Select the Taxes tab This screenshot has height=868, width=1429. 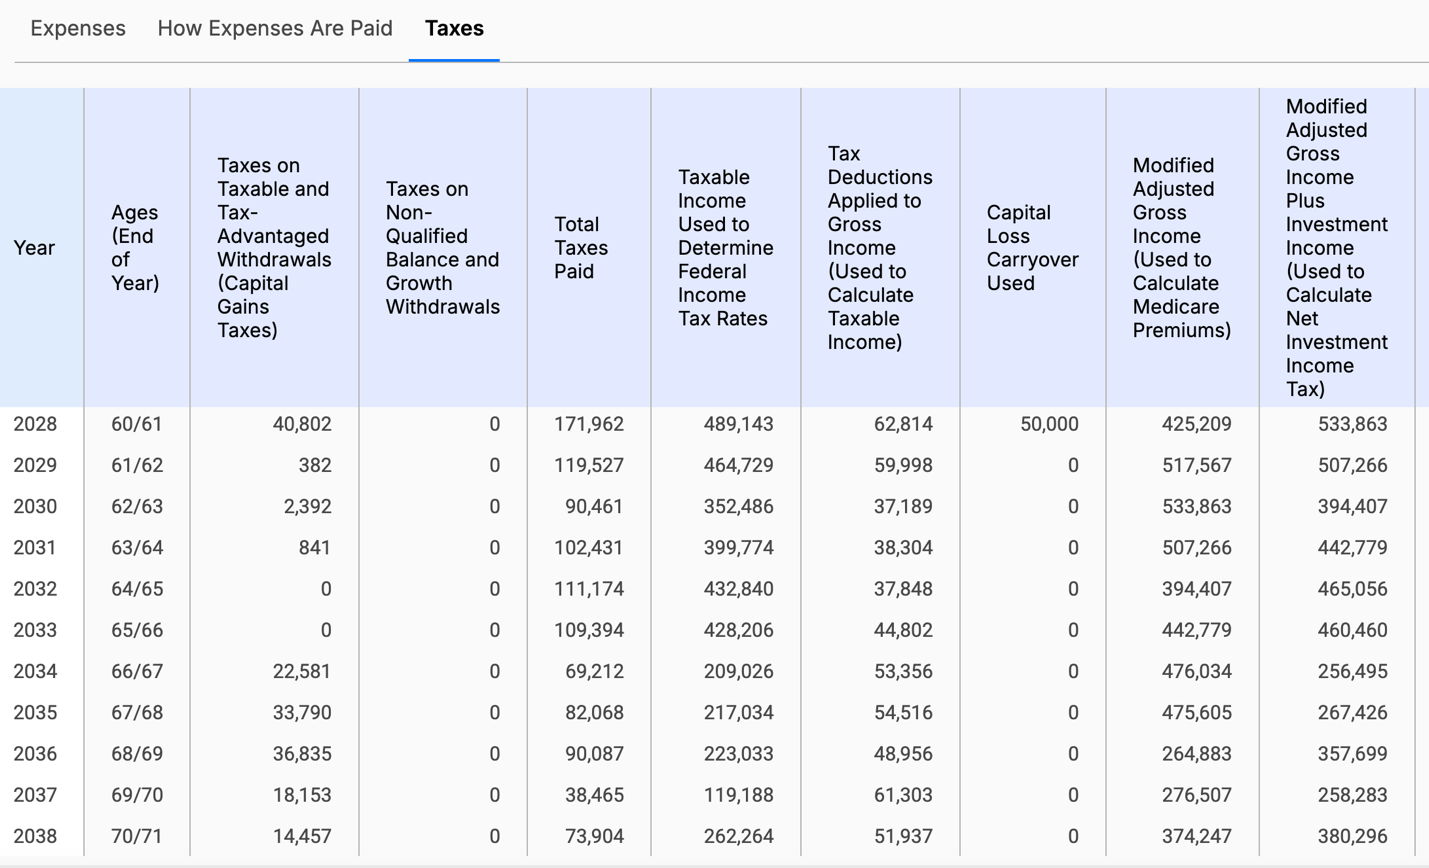[x=454, y=28]
